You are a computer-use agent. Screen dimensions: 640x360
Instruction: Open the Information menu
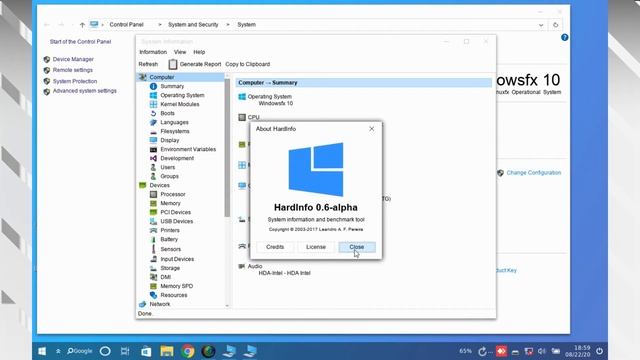153,52
